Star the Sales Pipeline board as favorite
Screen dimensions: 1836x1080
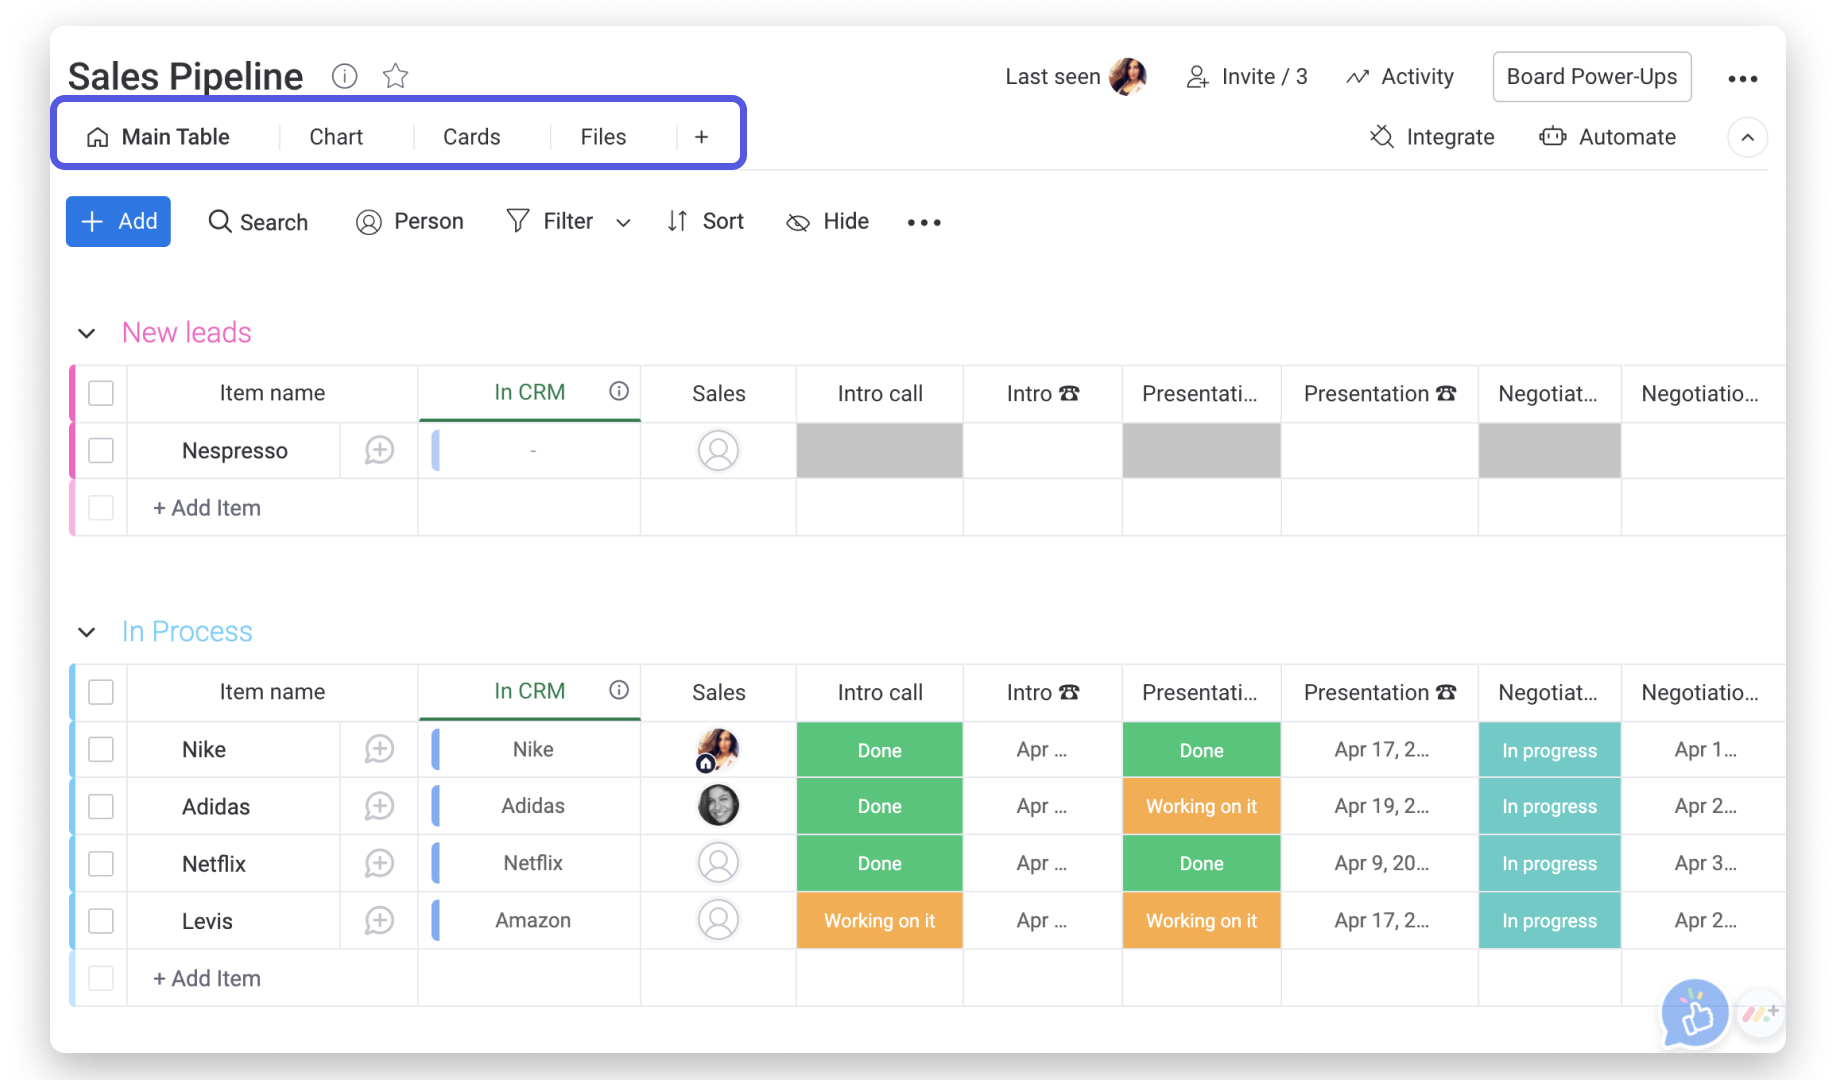(396, 76)
